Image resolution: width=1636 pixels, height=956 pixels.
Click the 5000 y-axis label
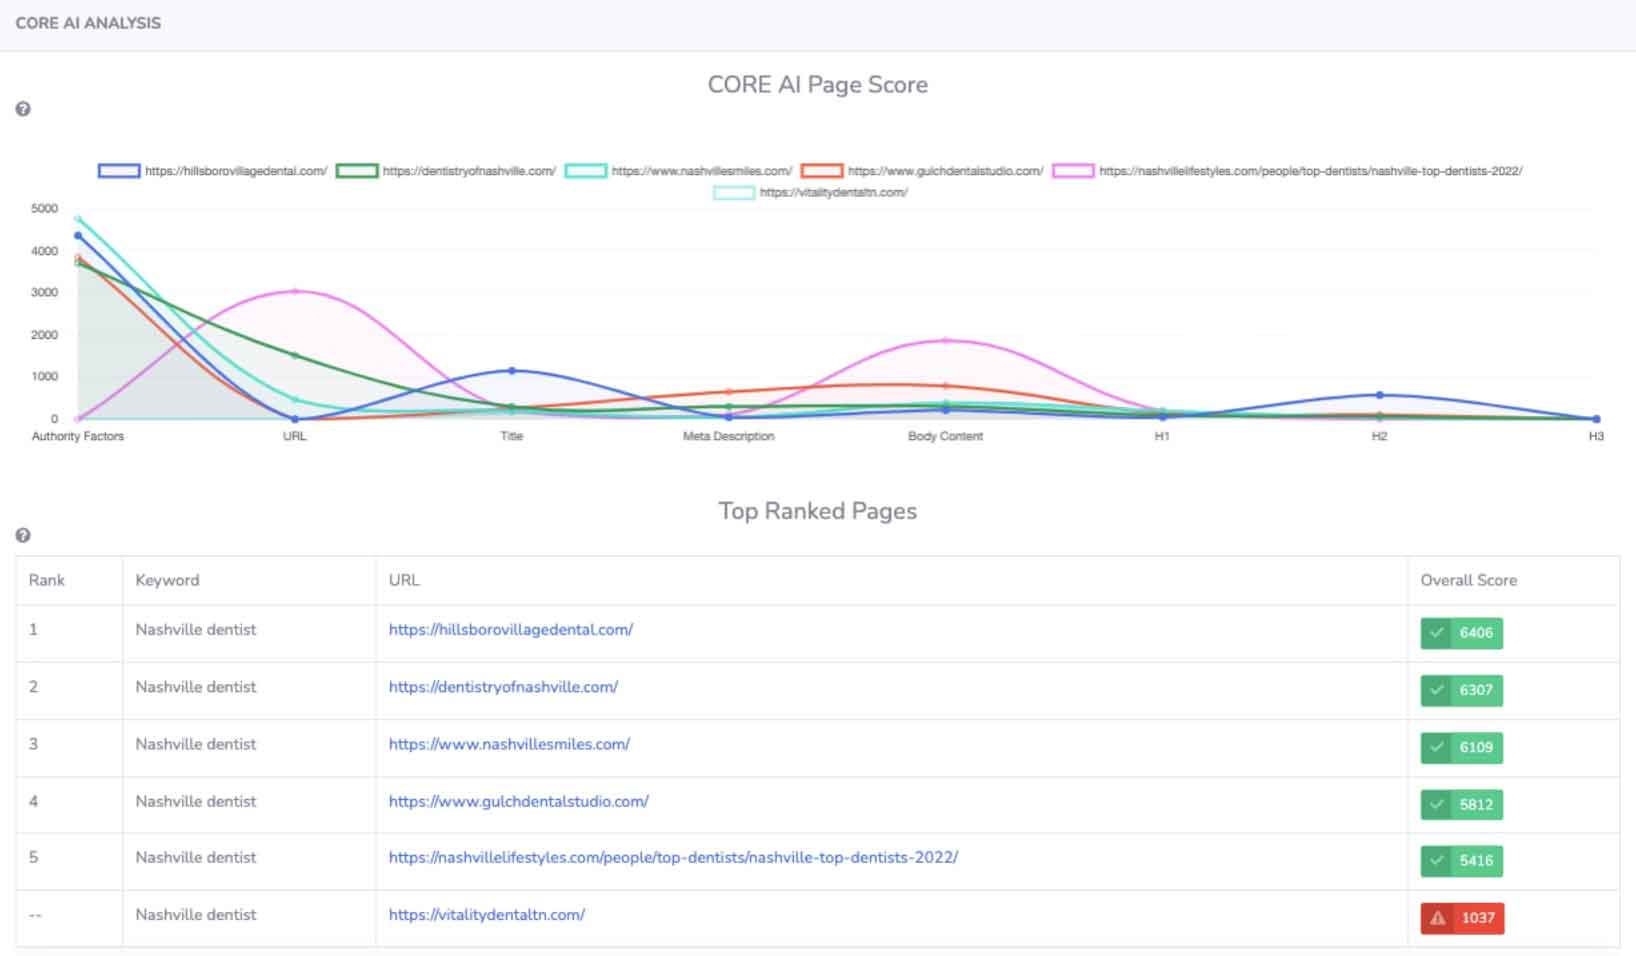pos(44,208)
